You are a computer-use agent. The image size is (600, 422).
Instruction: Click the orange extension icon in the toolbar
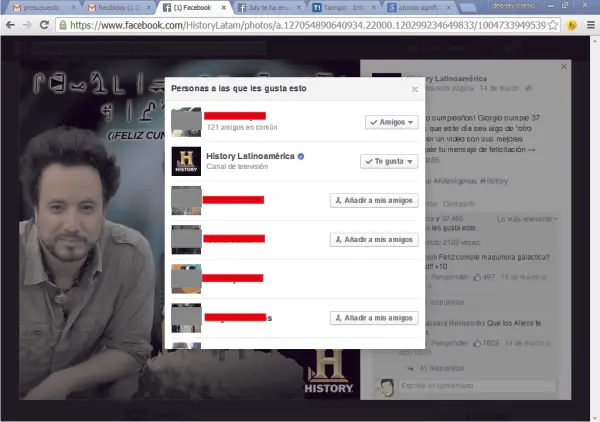(572, 25)
